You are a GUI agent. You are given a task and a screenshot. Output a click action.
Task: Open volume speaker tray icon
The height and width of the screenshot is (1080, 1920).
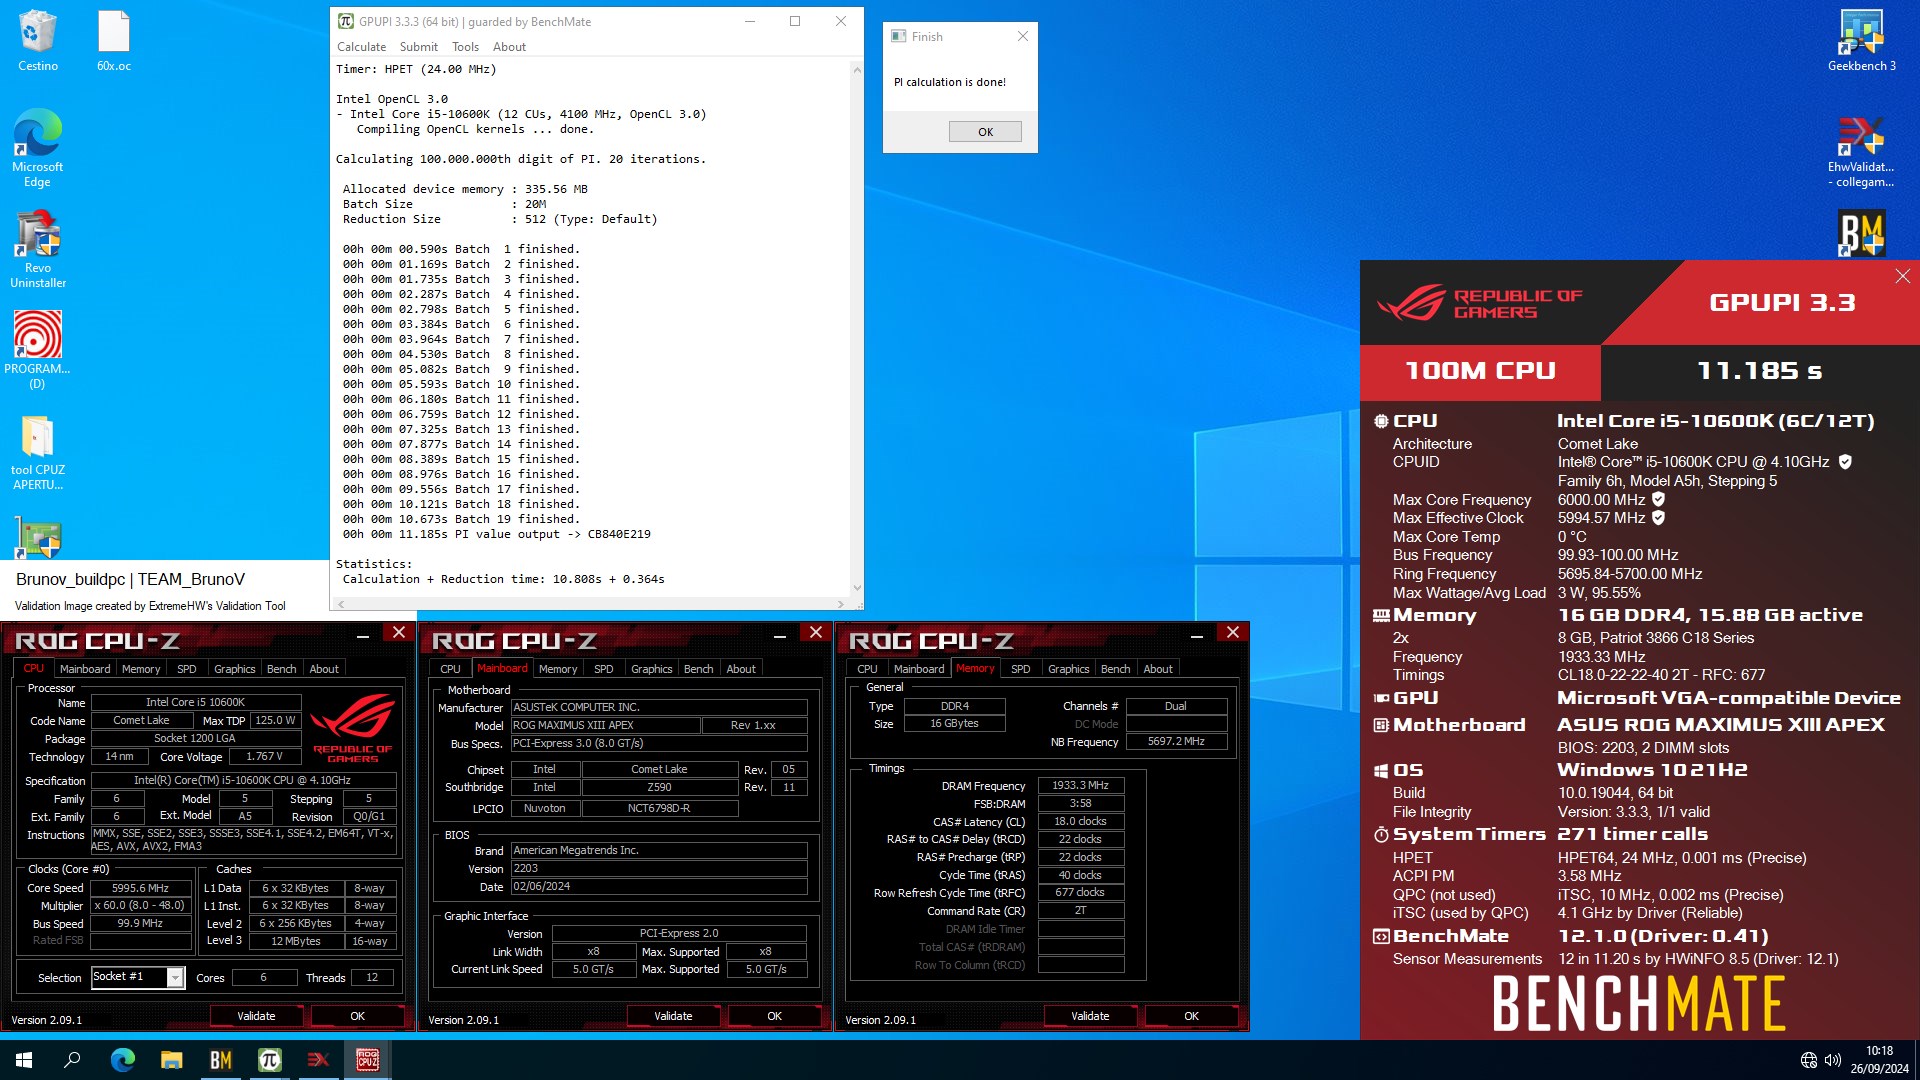[1833, 1060]
